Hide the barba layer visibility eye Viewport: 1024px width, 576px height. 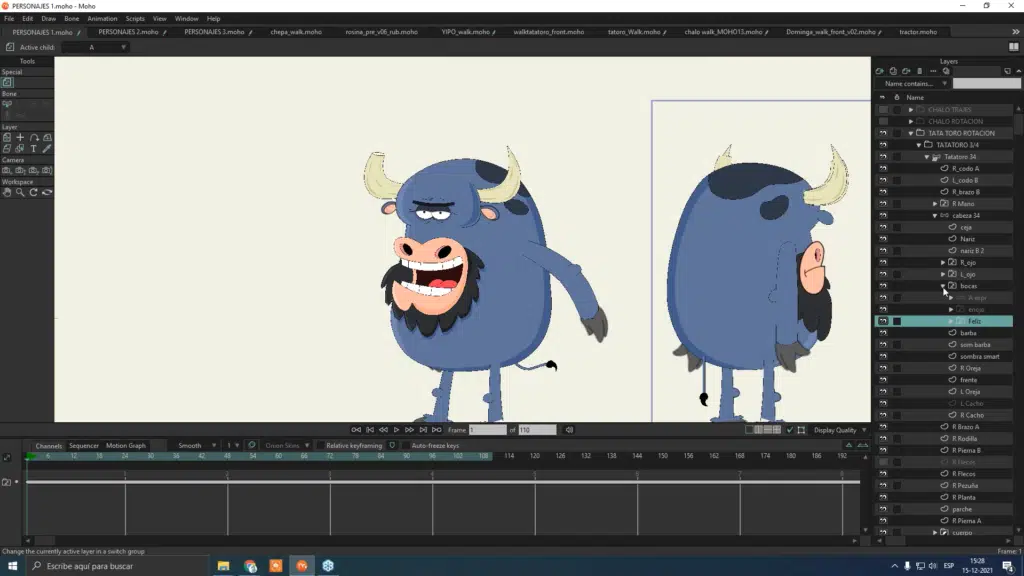click(x=883, y=333)
